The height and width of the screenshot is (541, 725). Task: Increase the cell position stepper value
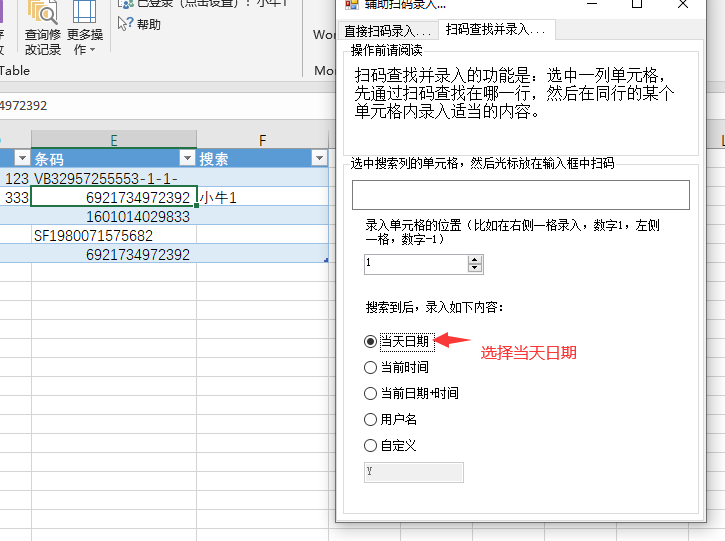click(x=475, y=259)
